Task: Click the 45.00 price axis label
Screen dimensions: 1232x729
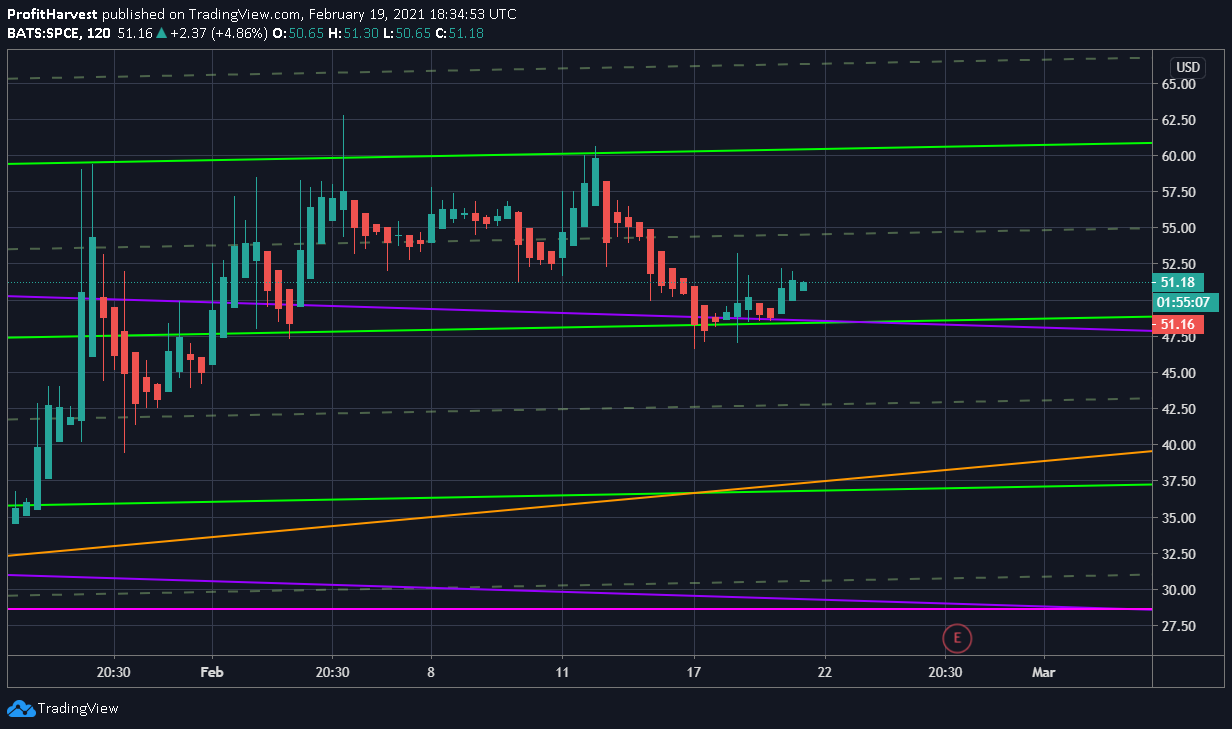Action: 1179,373
